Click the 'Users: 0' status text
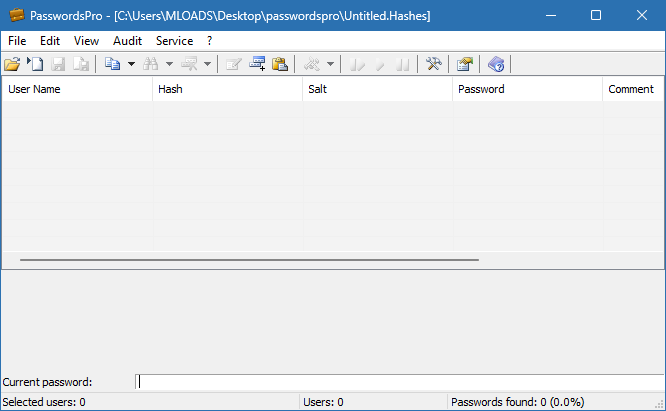The width and height of the screenshot is (666, 411). [323, 402]
